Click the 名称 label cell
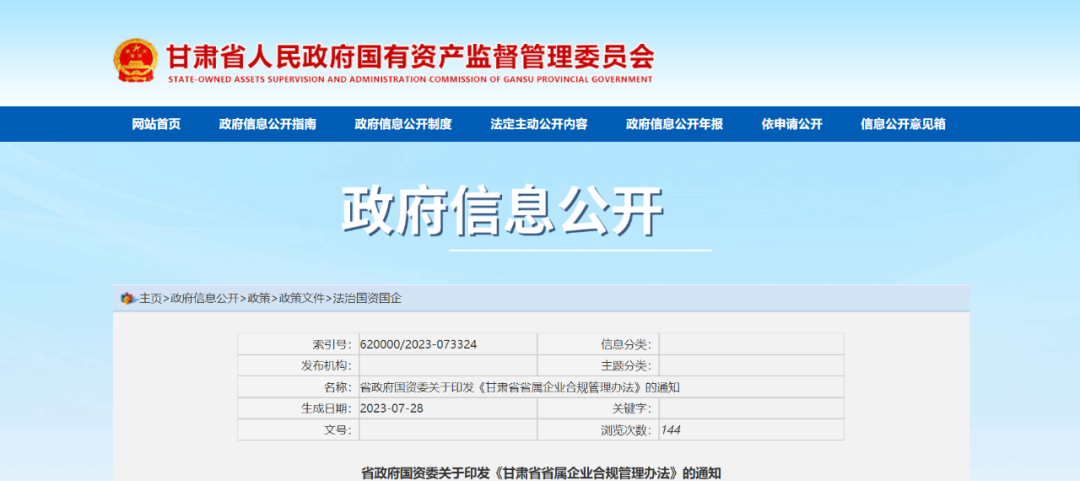The width and height of the screenshot is (1080, 481). (x=298, y=387)
